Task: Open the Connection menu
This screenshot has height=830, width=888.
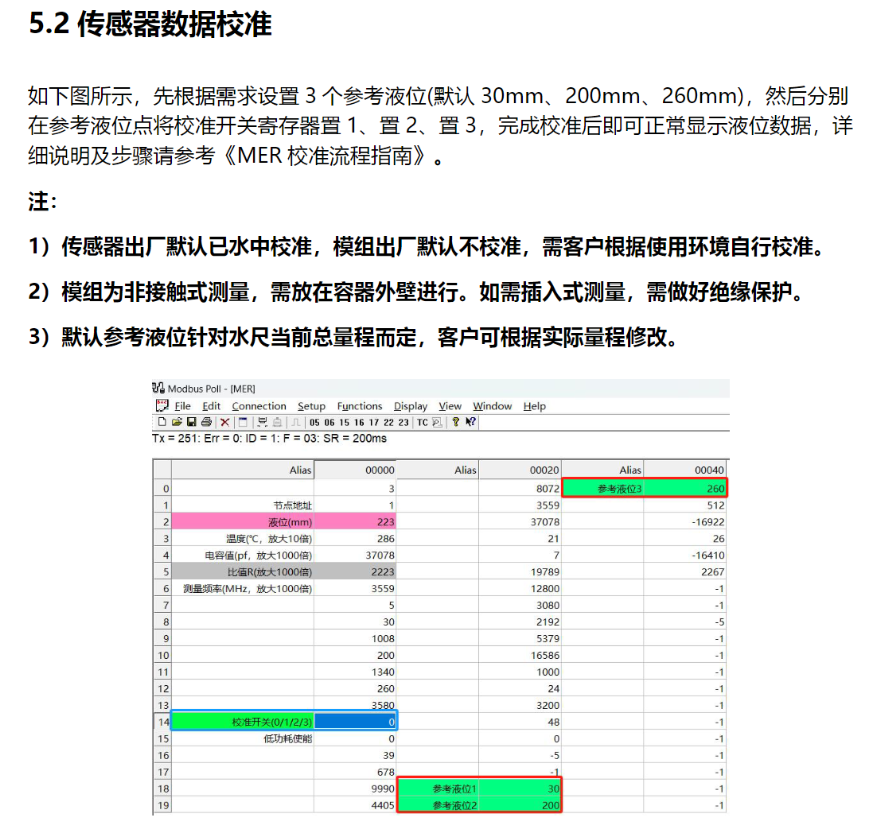Action: tap(259, 406)
